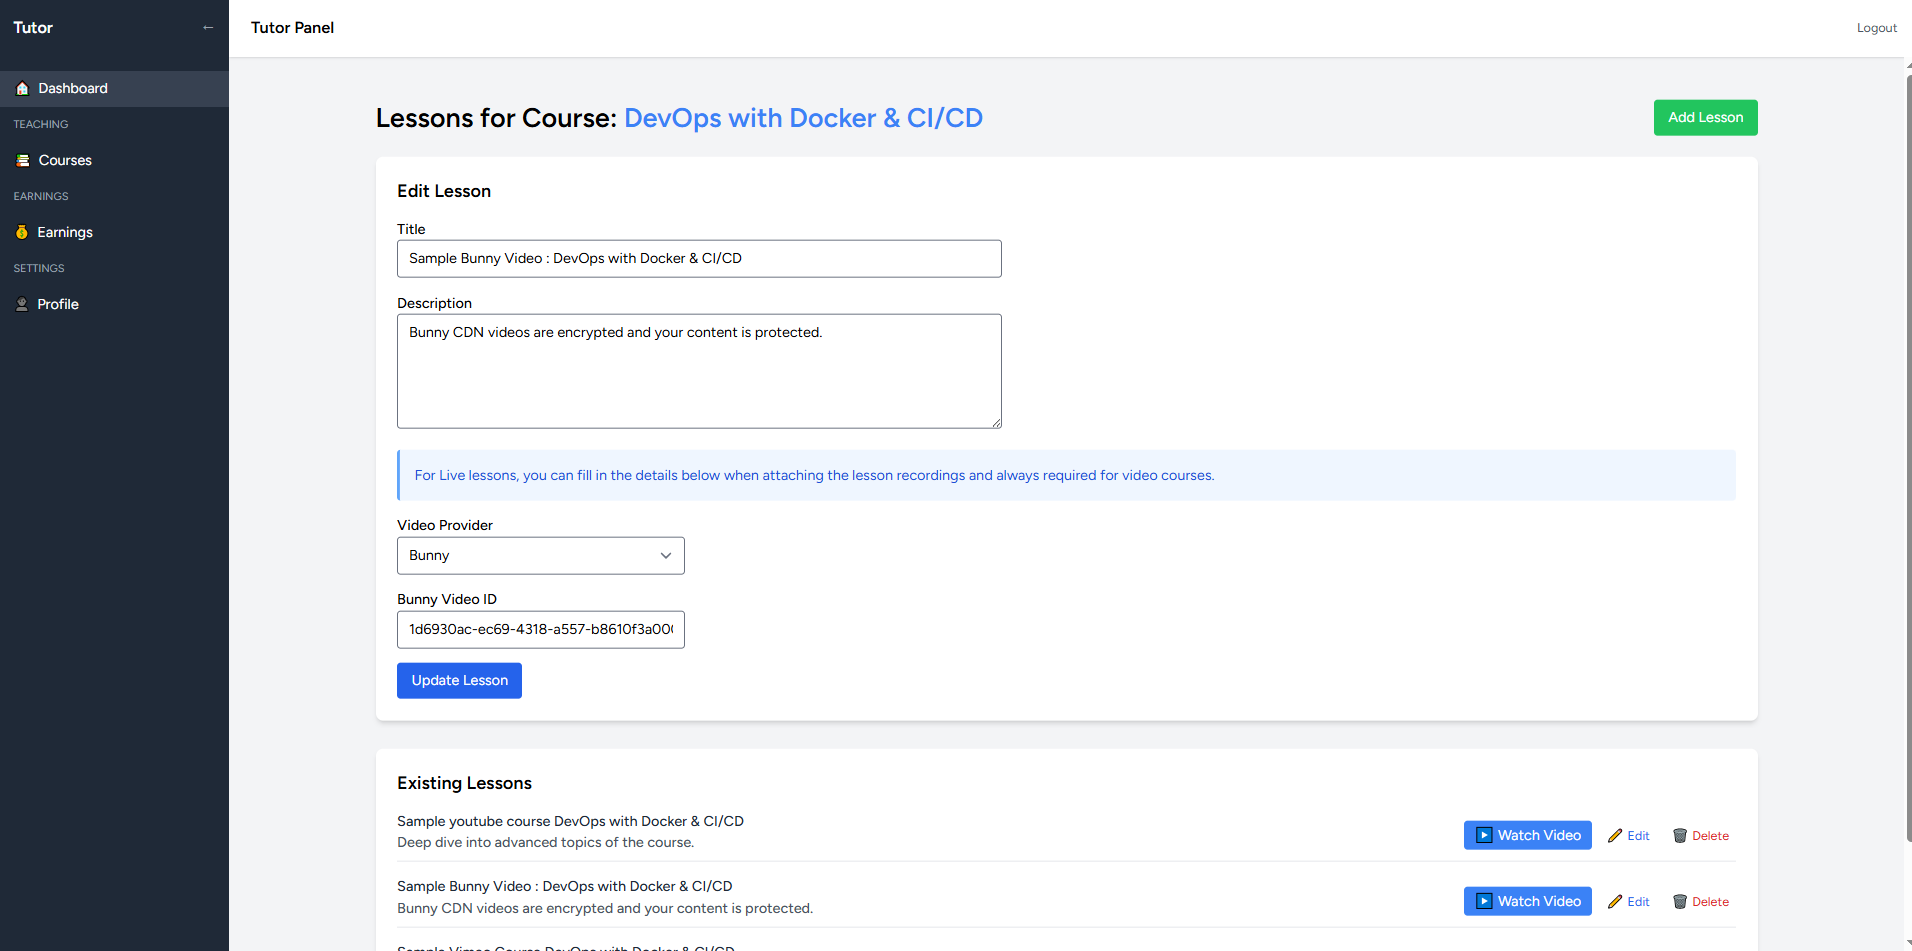Click the Bunny Video ID label

(x=447, y=600)
